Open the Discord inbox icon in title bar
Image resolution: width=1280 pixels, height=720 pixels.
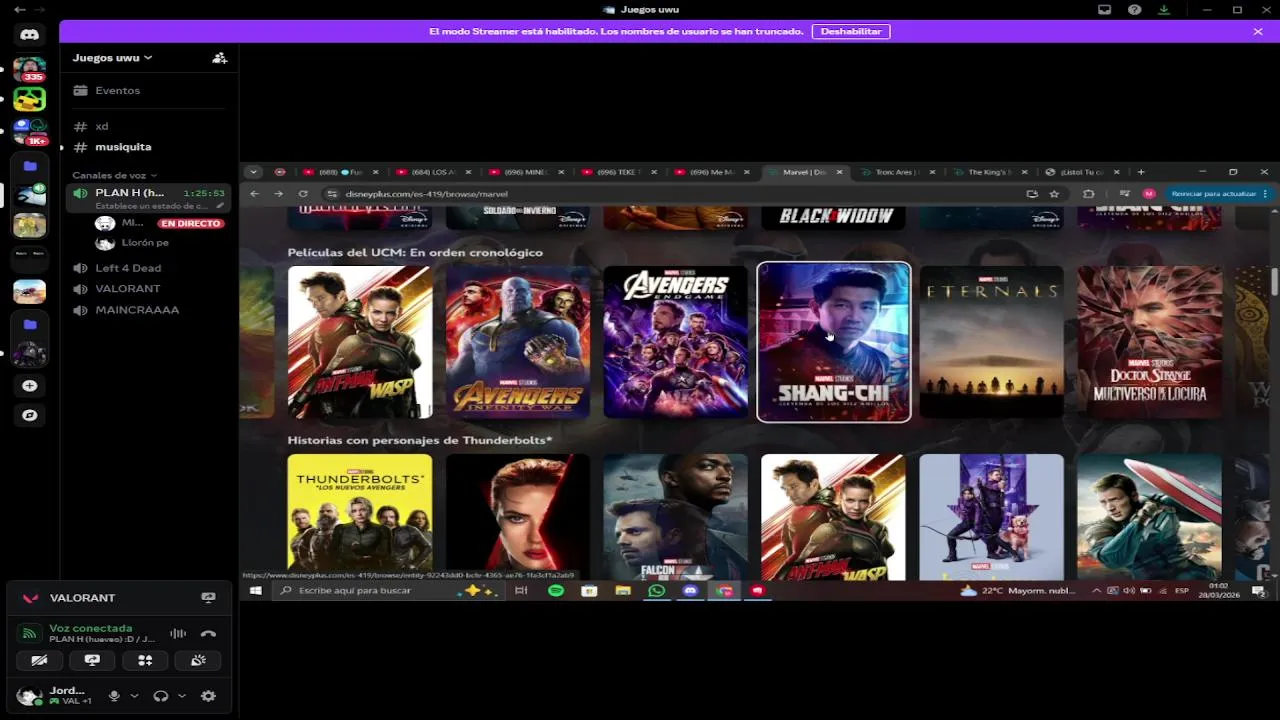click(x=1104, y=10)
